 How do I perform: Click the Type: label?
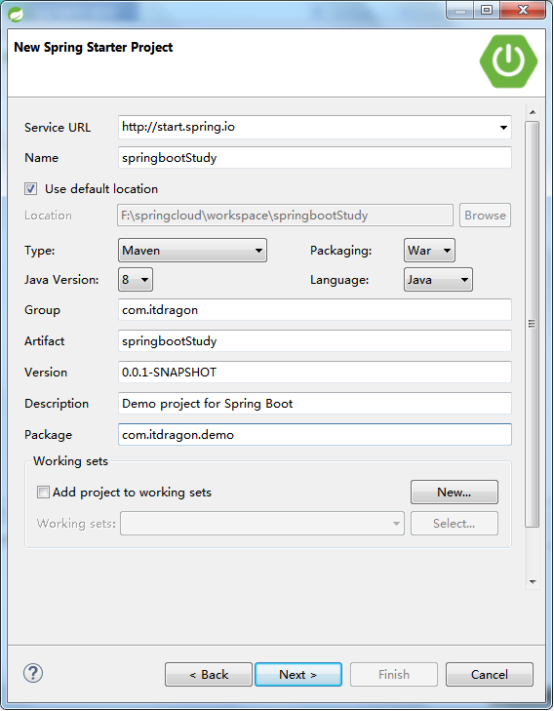(x=39, y=250)
